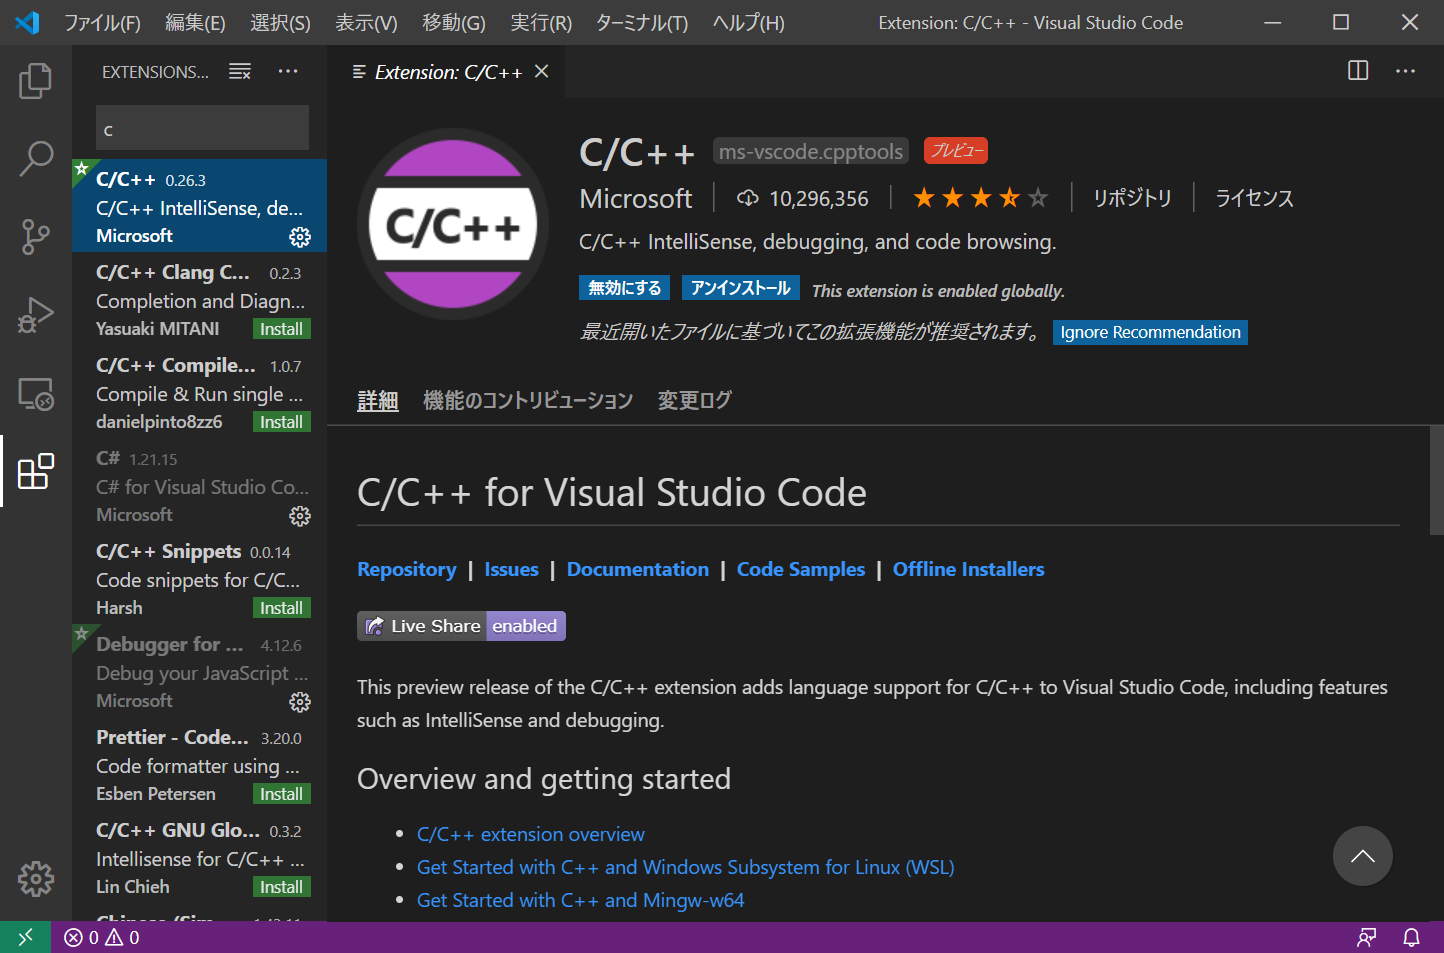Click the Live Share enabled badge
This screenshot has height=953, width=1444.
(x=461, y=626)
